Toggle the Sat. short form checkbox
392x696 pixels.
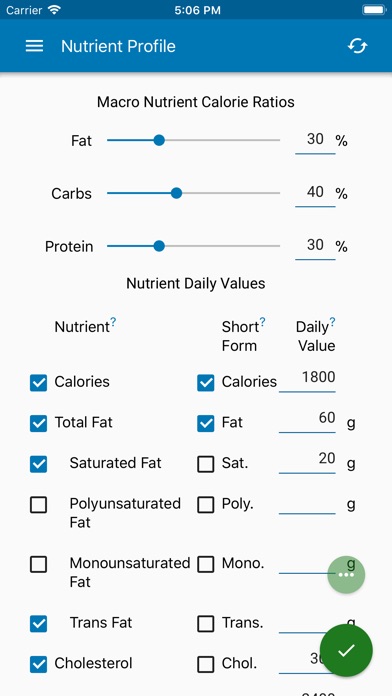[x=206, y=464]
